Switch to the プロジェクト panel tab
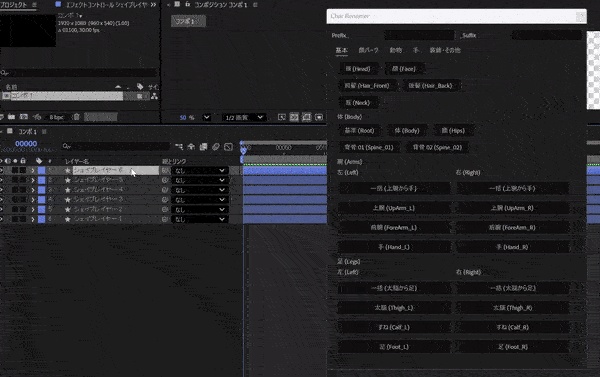 14,5
